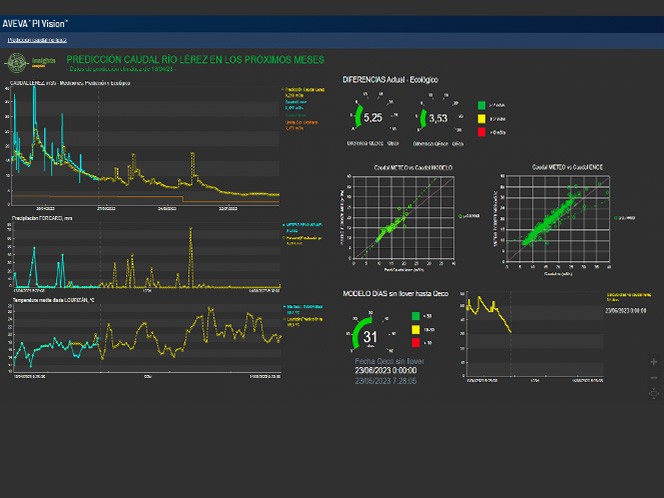
Task: Click the 3,53 difference gauge
Action: tap(437, 118)
